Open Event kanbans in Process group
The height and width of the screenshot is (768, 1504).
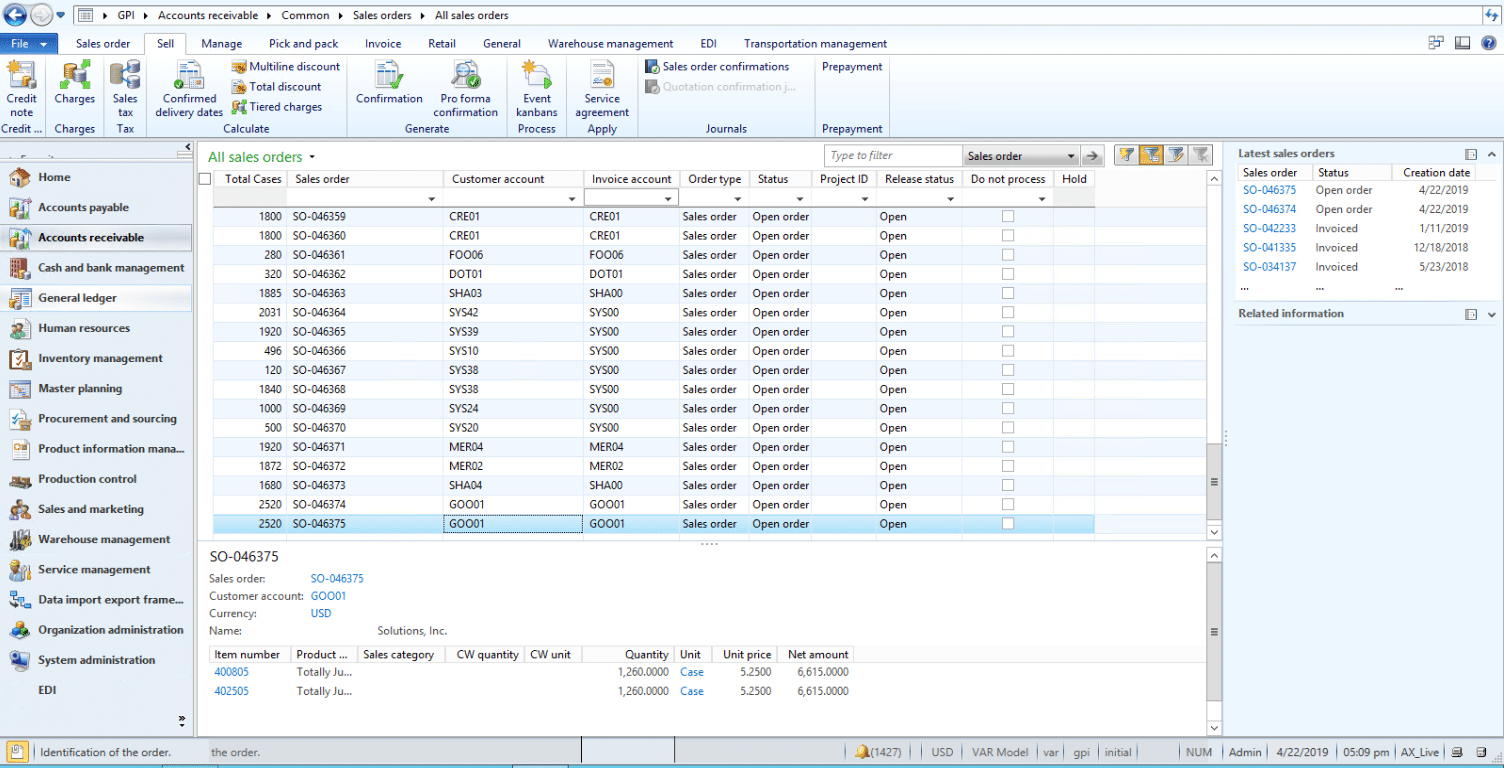(536, 90)
